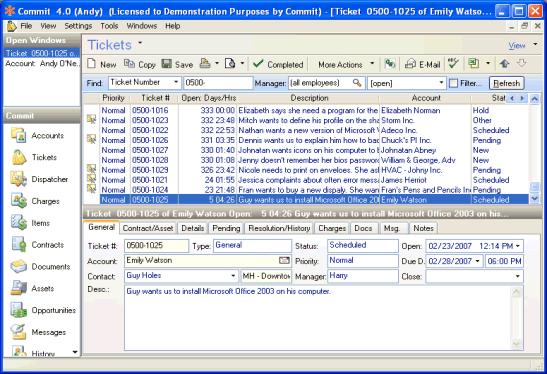Switch to the Charges tab
This screenshot has width=547, height=374.
332,228
